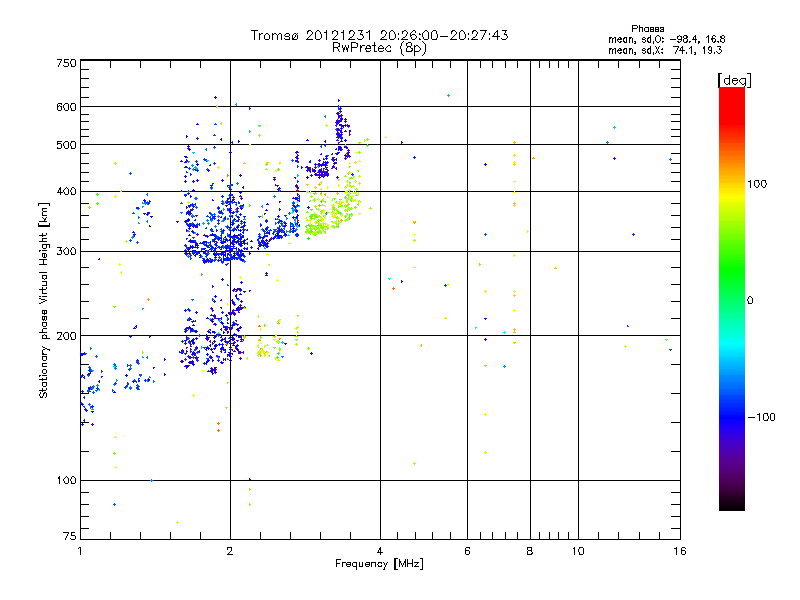Screen dimensions: 800x600
Task: Click the 'Phases' statistics heading
Action: coord(648,29)
